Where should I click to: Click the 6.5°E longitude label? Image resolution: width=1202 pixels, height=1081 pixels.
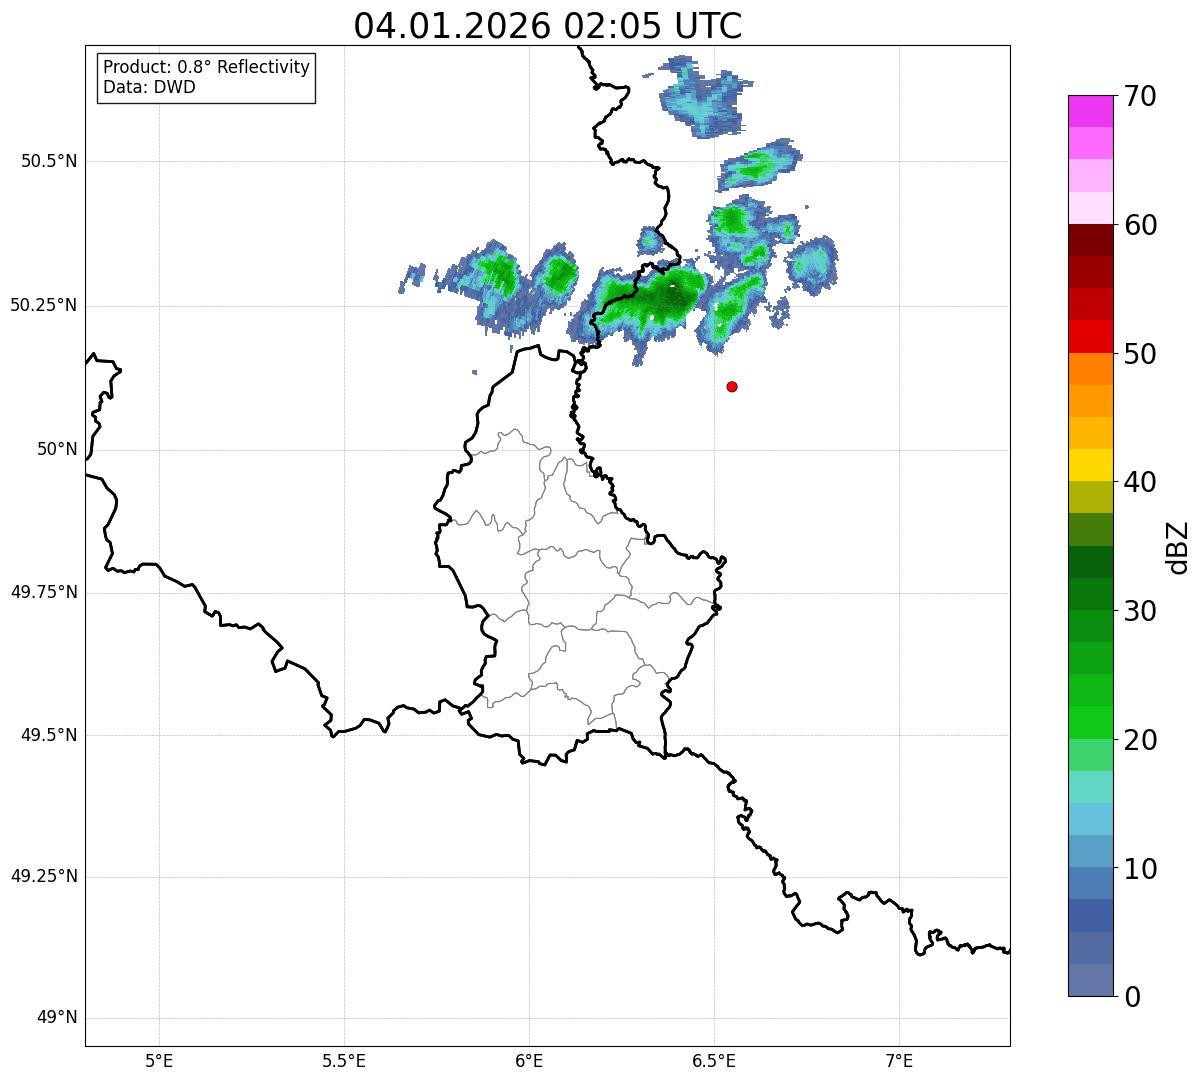click(x=714, y=1060)
